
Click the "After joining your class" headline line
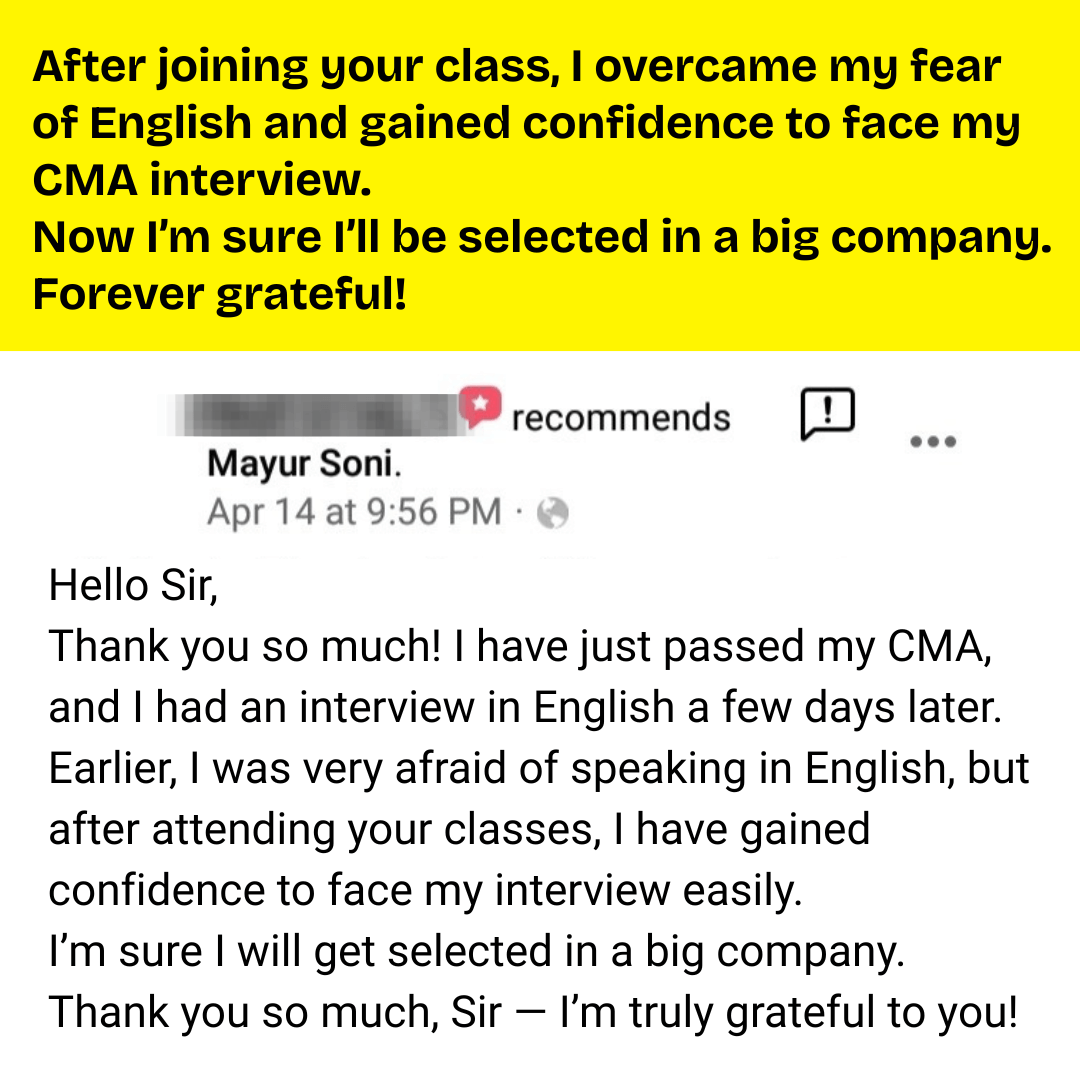point(516,68)
